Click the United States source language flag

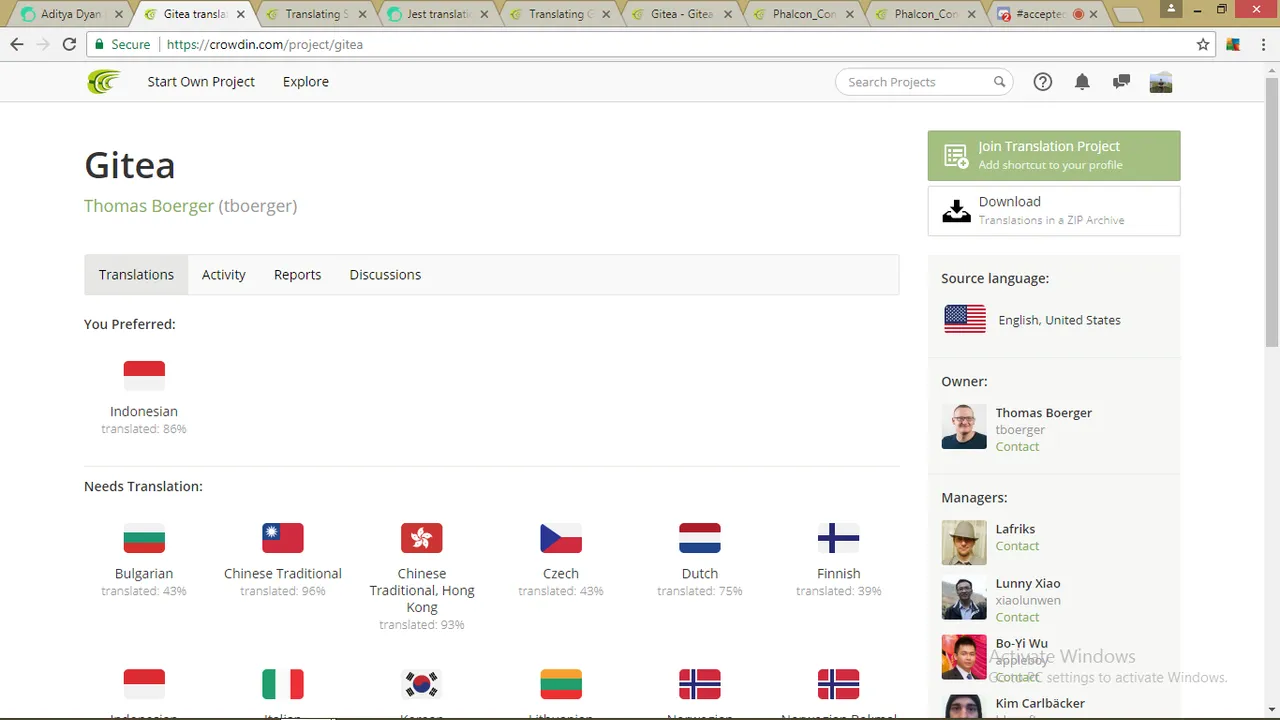tap(965, 319)
